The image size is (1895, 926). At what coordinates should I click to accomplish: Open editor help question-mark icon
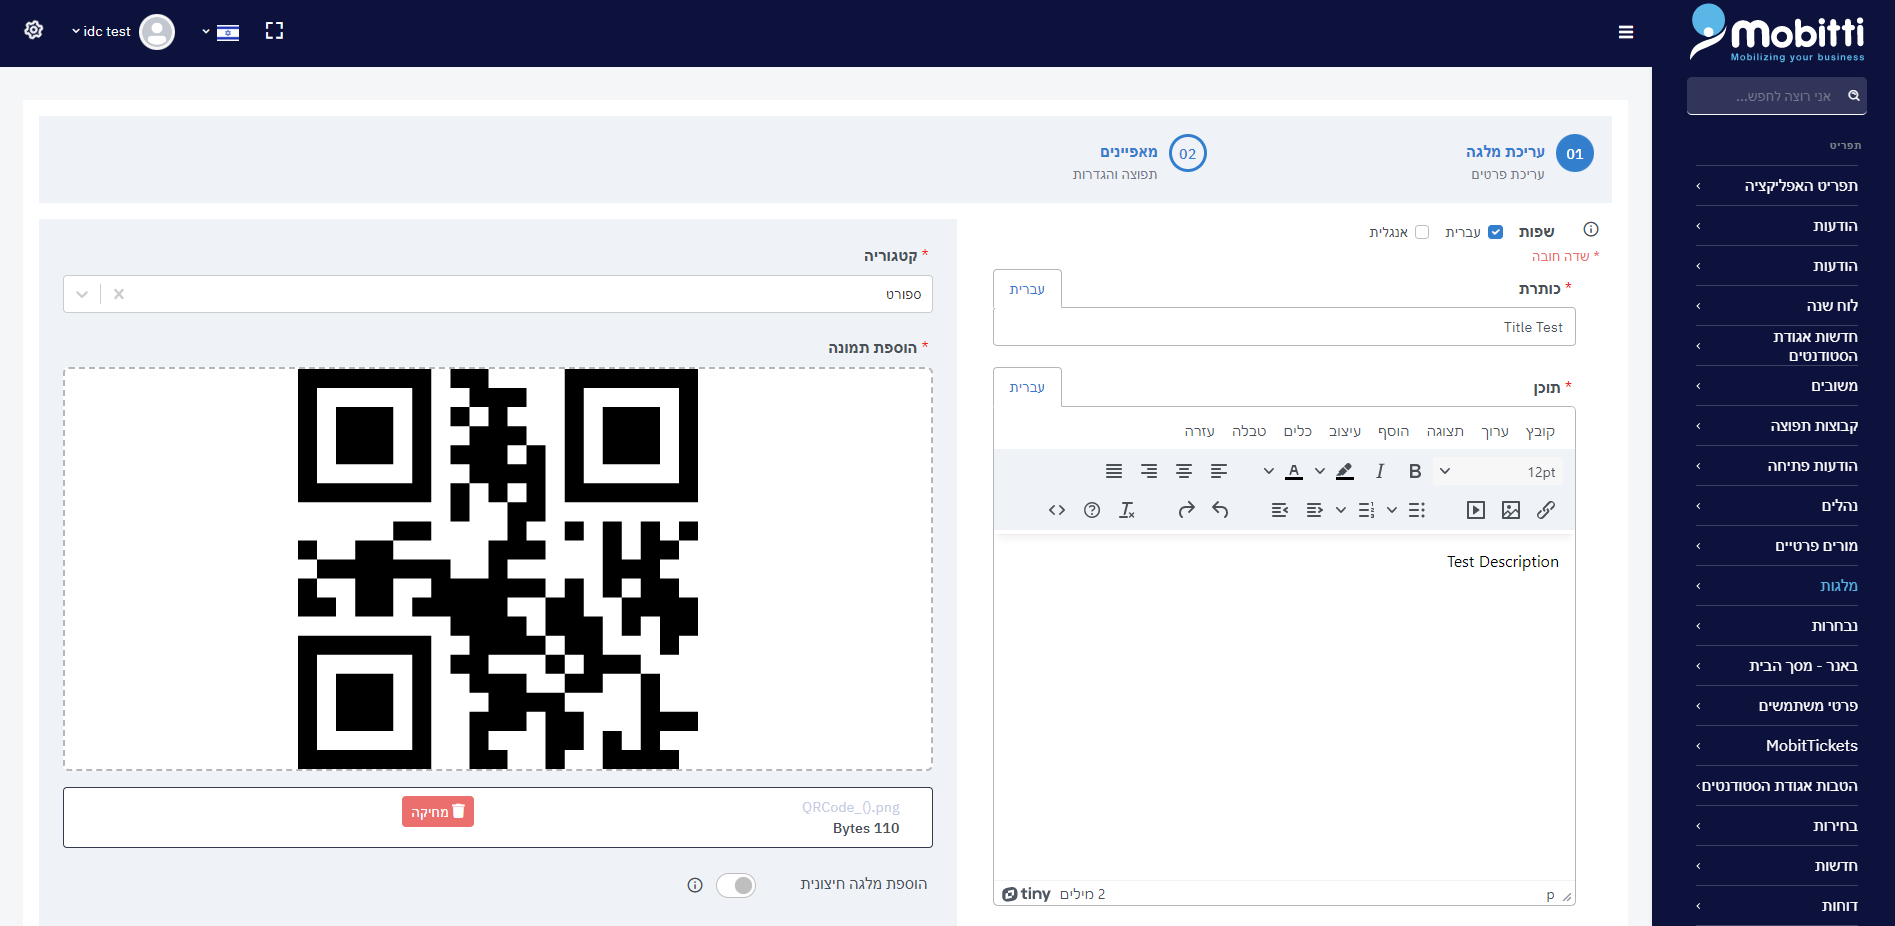(x=1092, y=510)
